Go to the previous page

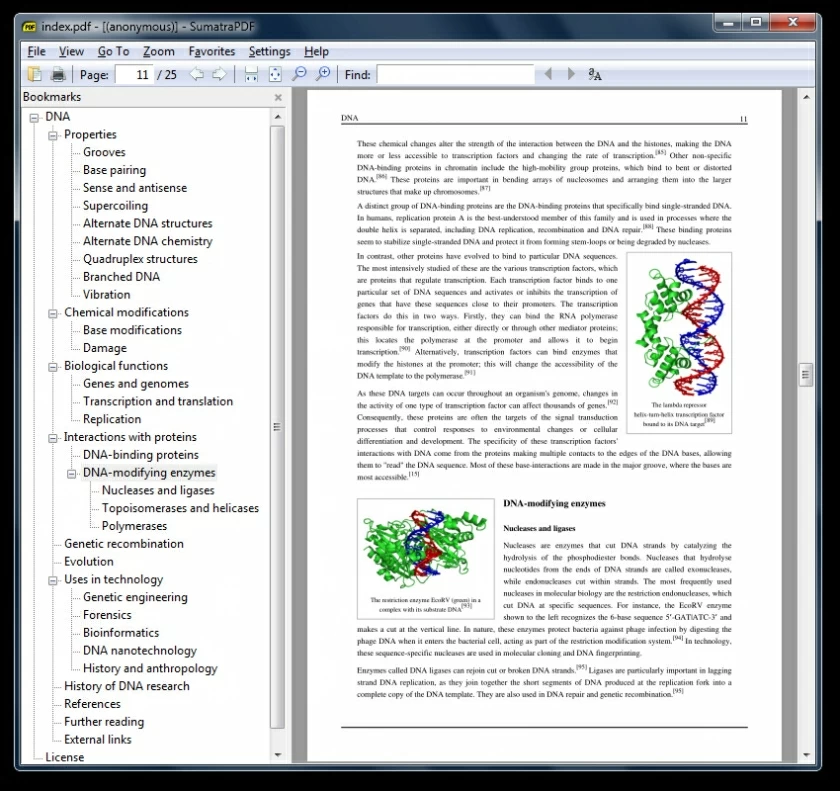tap(196, 74)
